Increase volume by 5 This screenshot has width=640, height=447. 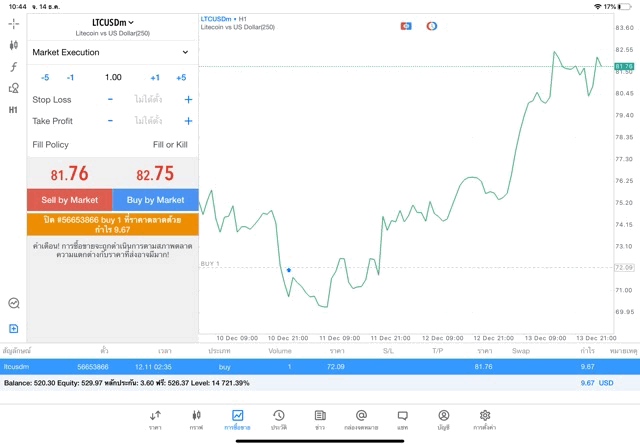(181, 78)
